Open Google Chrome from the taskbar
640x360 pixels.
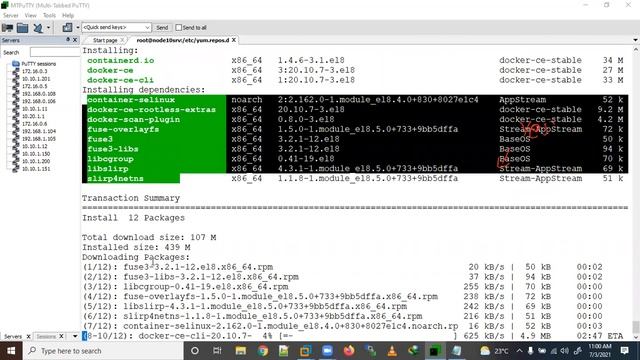click(x=262, y=351)
